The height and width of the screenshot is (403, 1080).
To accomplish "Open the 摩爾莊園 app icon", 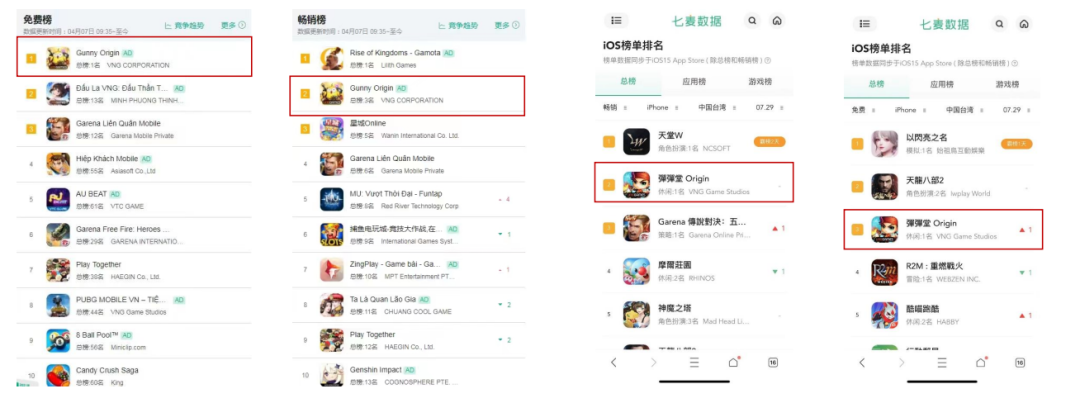I will pyautogui.click(x=636, y=271).
